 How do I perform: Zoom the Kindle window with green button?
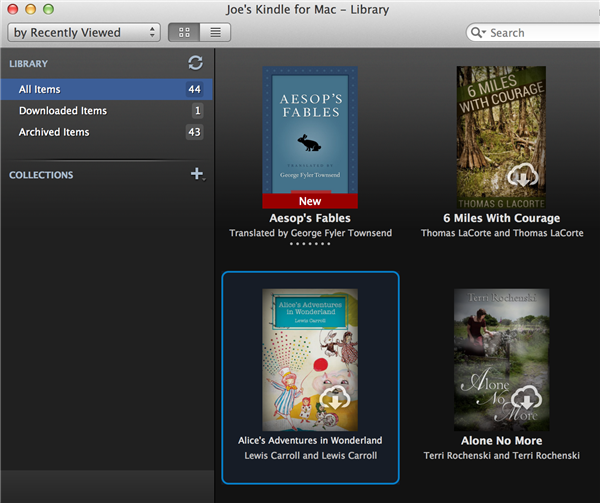(x=48, y=9)
